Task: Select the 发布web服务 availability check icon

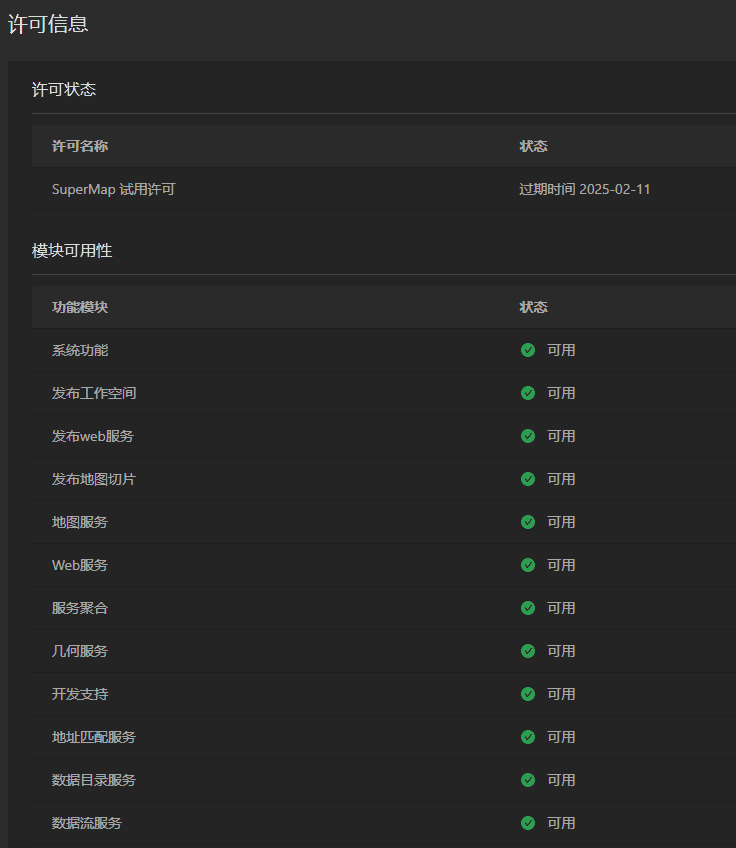Action: click(528, 436)
